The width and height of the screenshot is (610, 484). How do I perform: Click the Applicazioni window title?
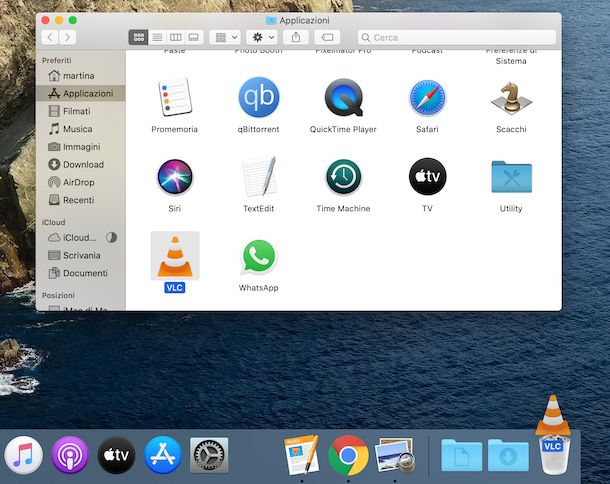305,21
